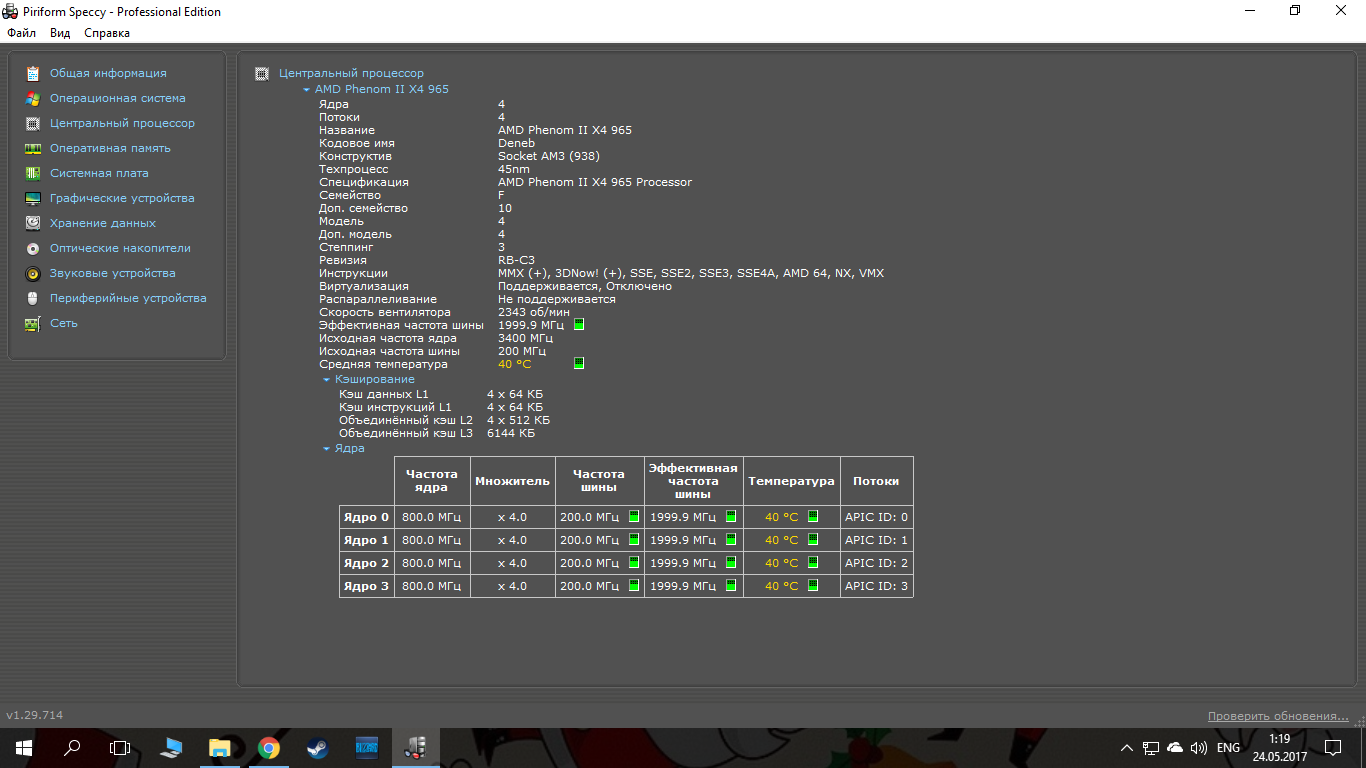Viewport: 1366px width, 768px height.
Task: Click the Звуковые устройства speaker icon
Action: 33,273
